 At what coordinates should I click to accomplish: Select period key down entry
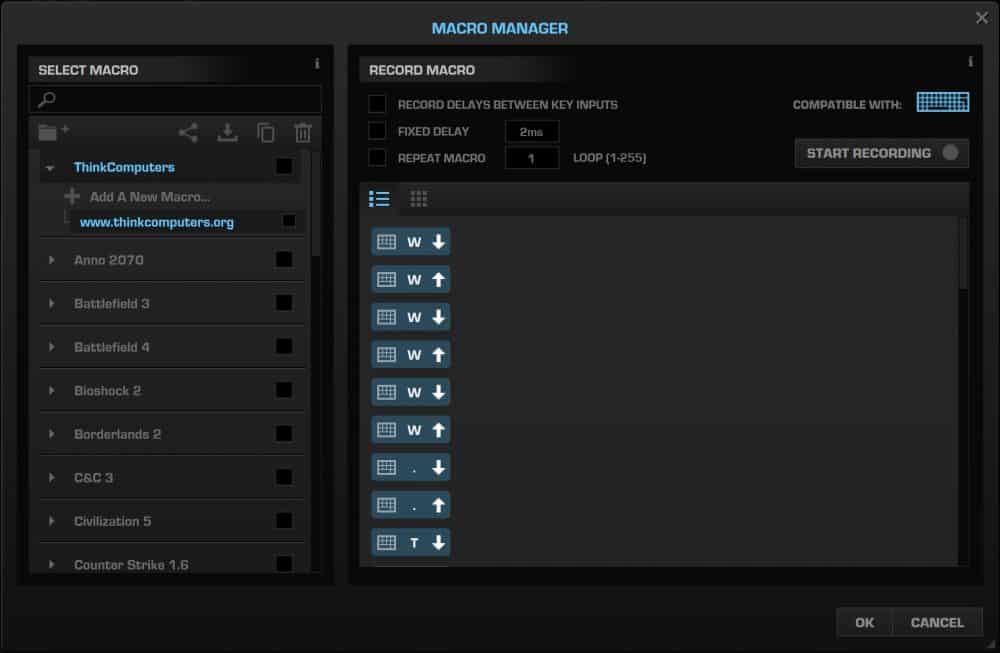tap(411, 467)
